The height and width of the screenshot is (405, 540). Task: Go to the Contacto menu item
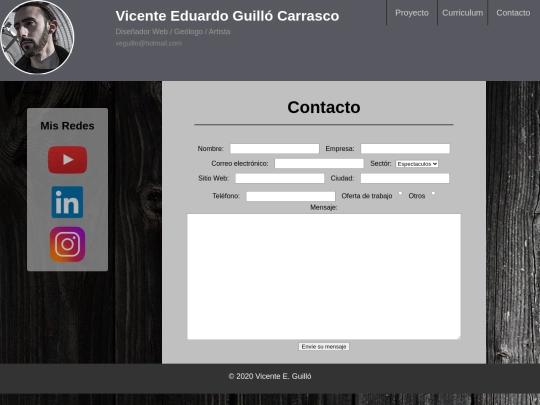[x=513, y=13]
